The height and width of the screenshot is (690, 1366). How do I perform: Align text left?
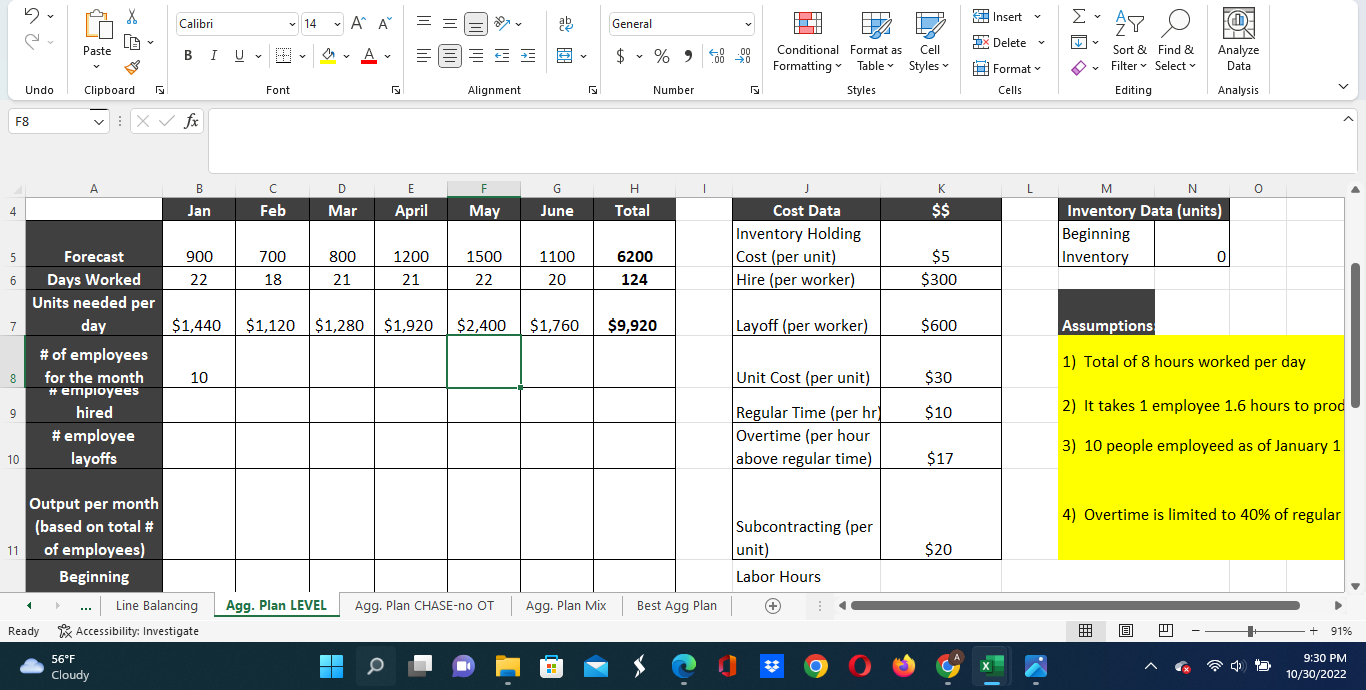[x=424, y=55]
